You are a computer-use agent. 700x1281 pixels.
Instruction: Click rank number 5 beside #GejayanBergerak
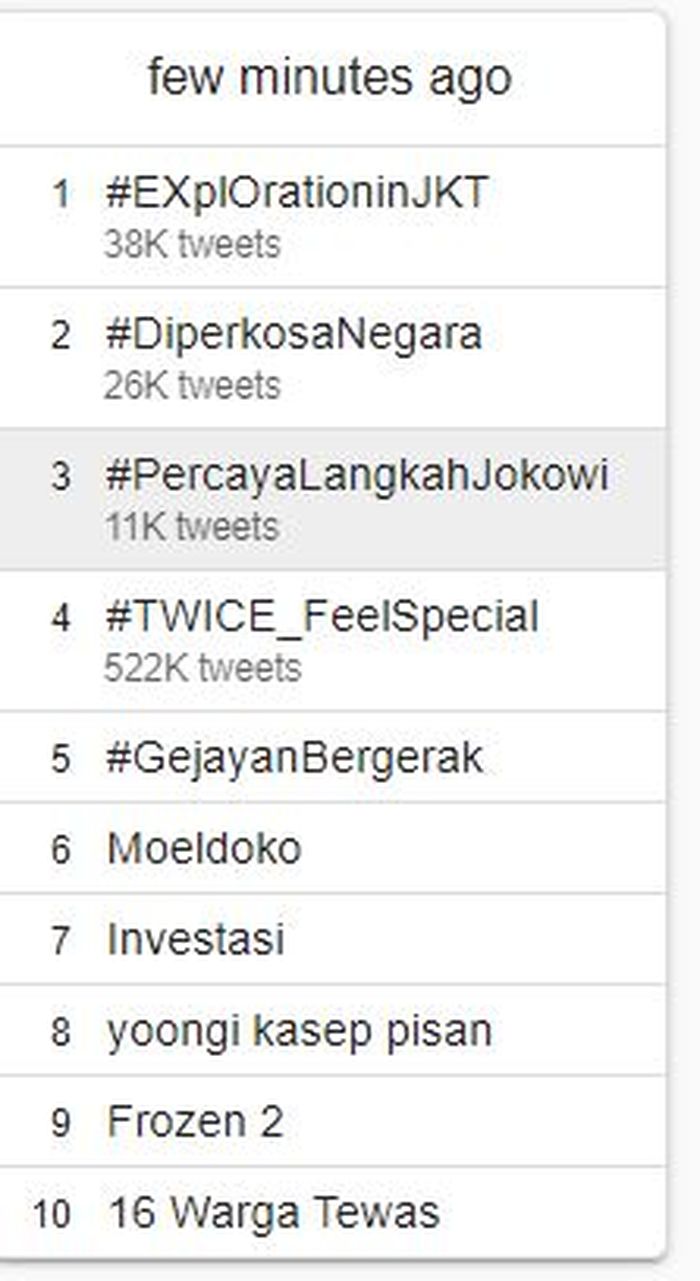click(61, 759)
